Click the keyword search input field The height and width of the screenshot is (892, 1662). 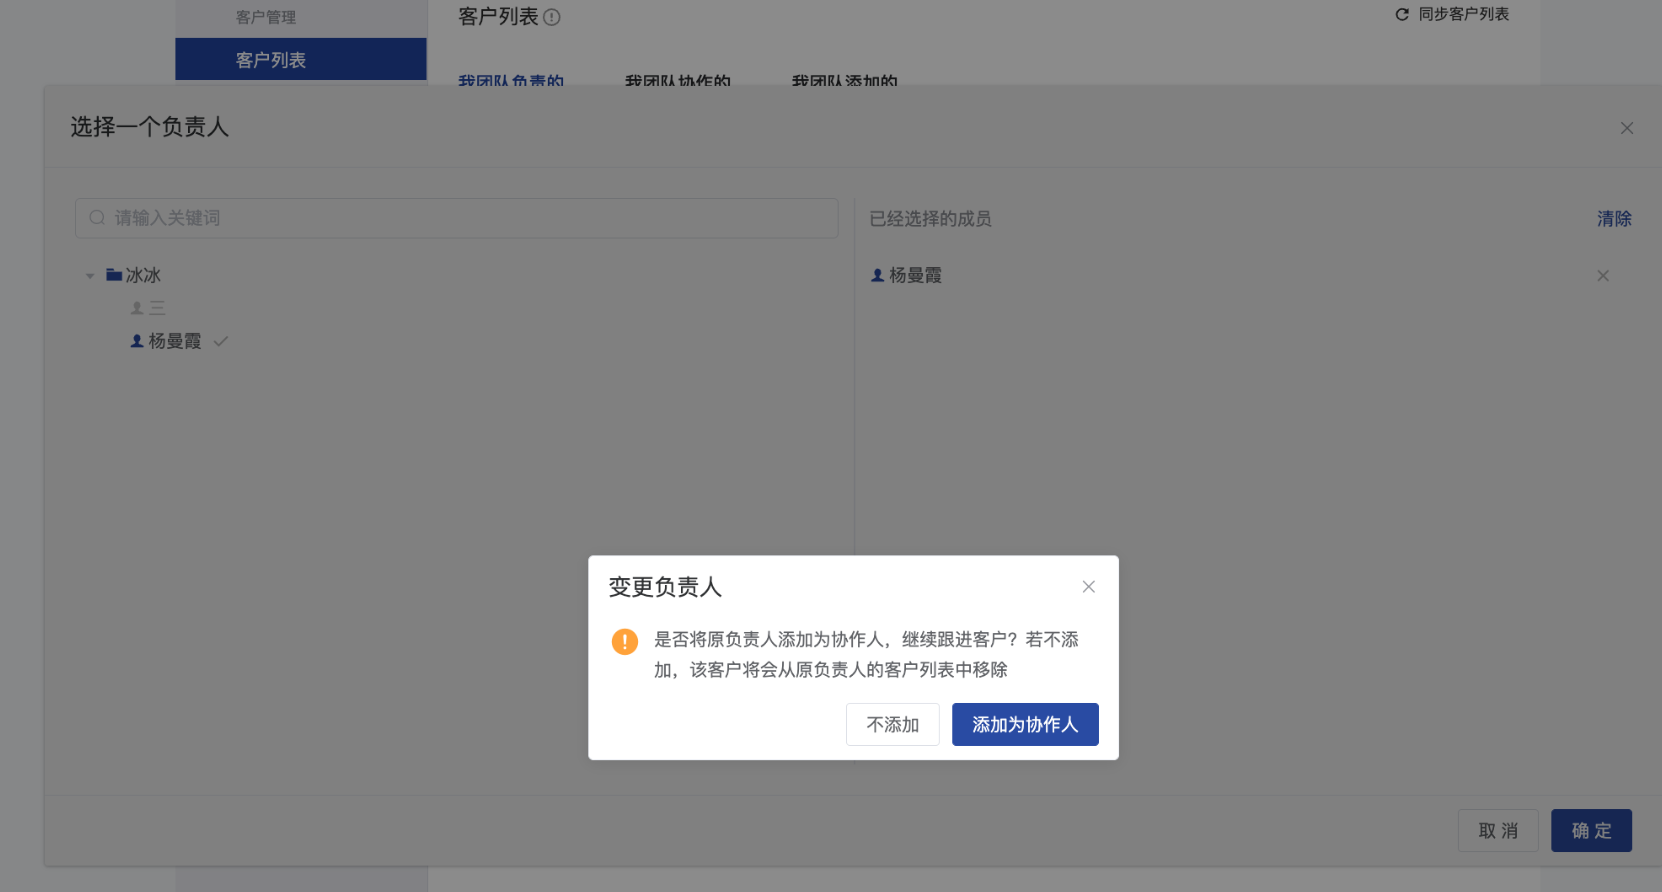[457, 218]
